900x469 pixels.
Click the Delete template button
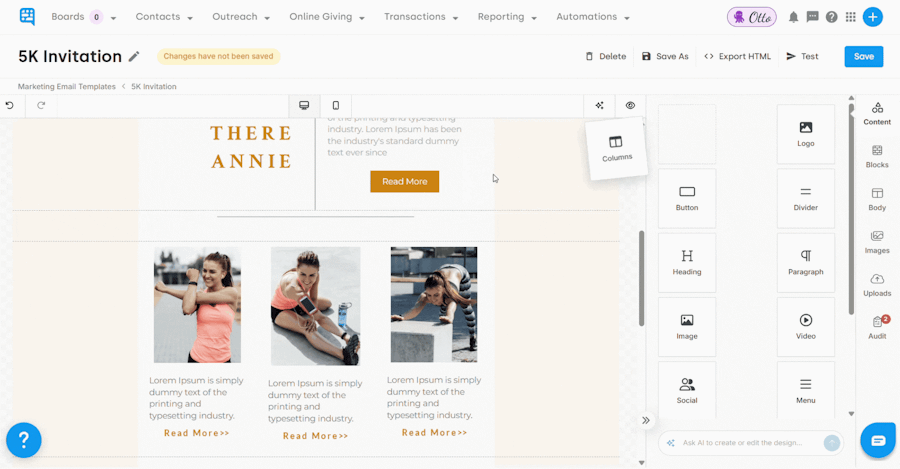tap(606, 56)
